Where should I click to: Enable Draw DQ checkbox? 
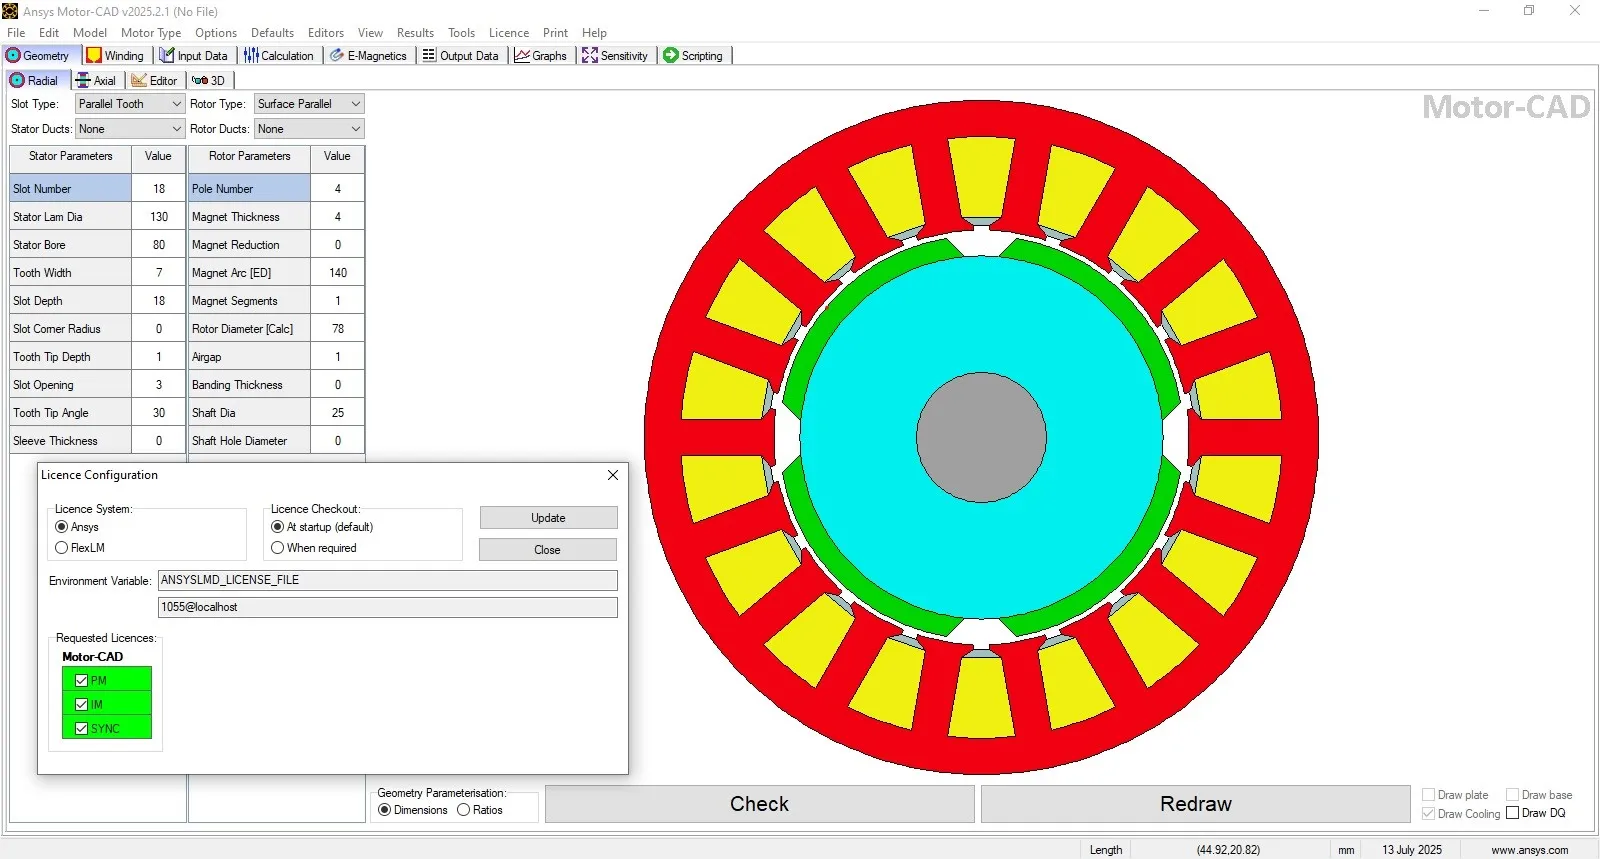click(1513, 813)
